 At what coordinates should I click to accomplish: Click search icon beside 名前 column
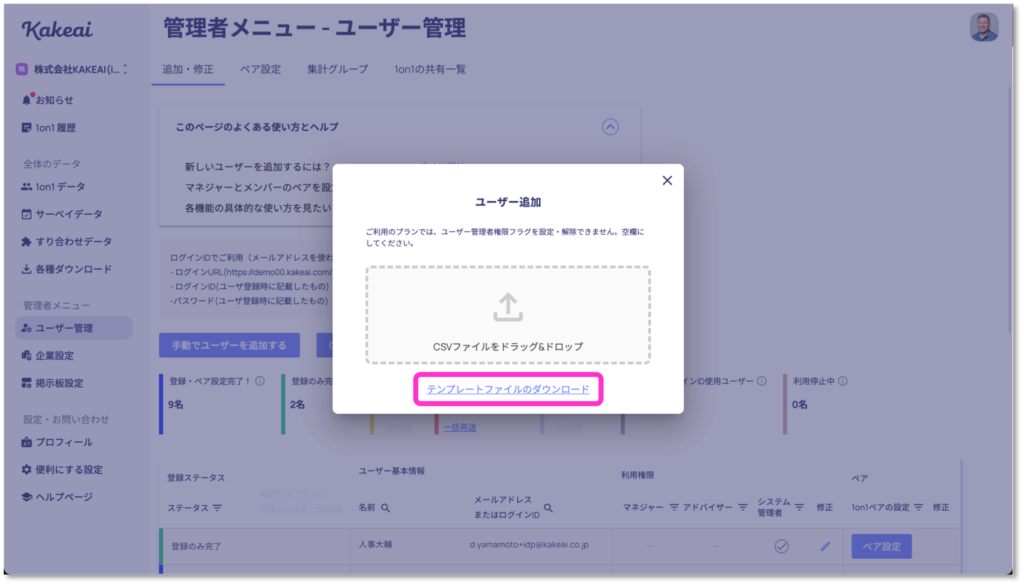tap(385, 508)
